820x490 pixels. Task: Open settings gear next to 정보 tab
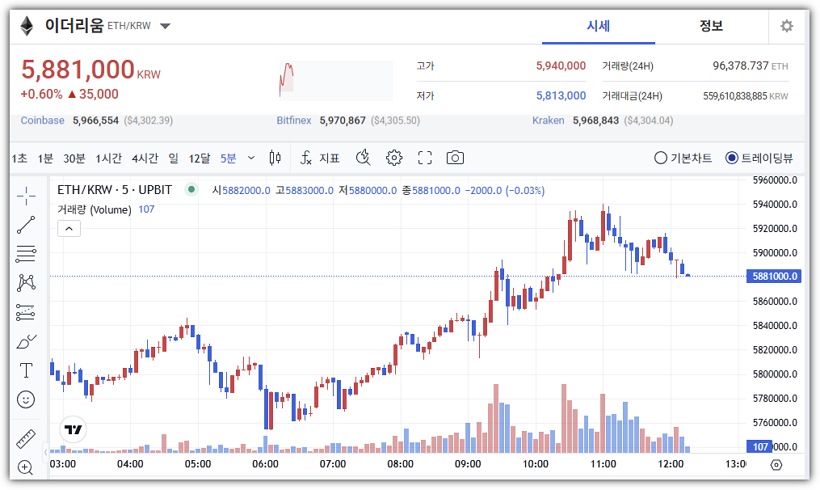point(787,26)
